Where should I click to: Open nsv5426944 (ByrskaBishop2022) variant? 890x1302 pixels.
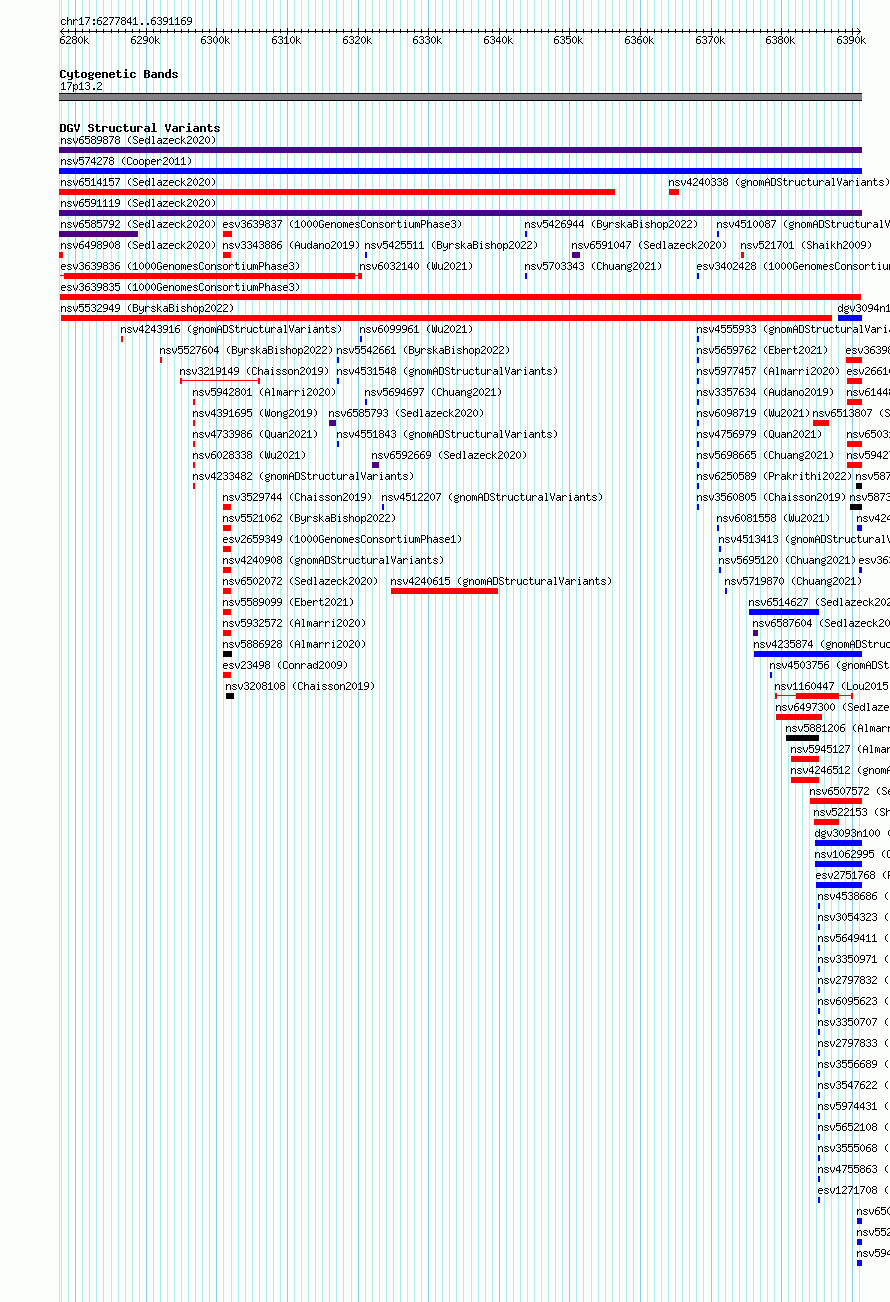611,224
